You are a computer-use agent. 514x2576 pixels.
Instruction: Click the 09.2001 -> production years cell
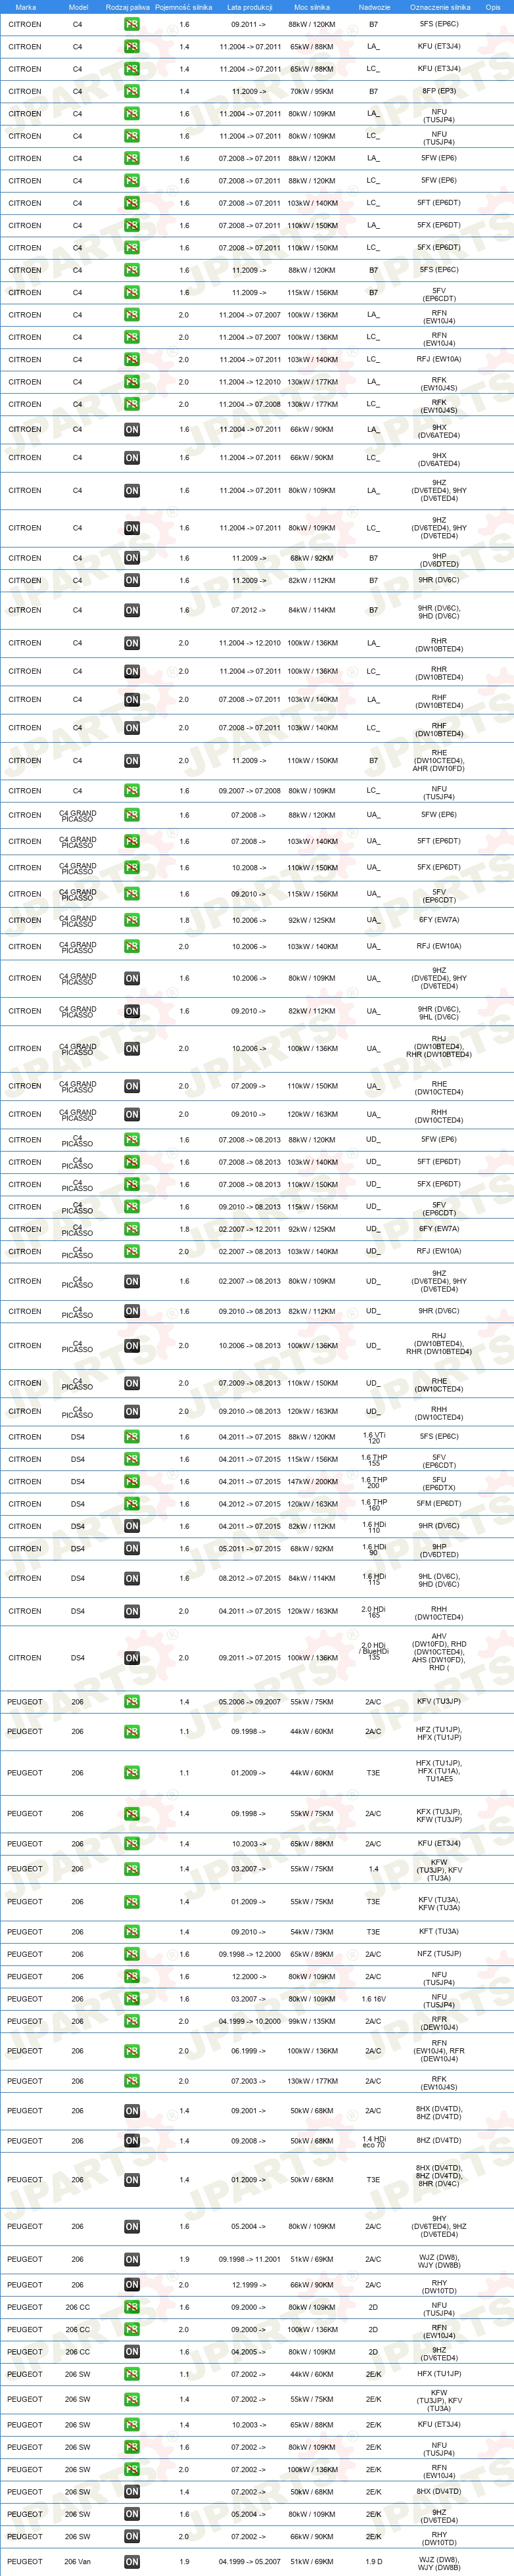tap(249, 2111)
